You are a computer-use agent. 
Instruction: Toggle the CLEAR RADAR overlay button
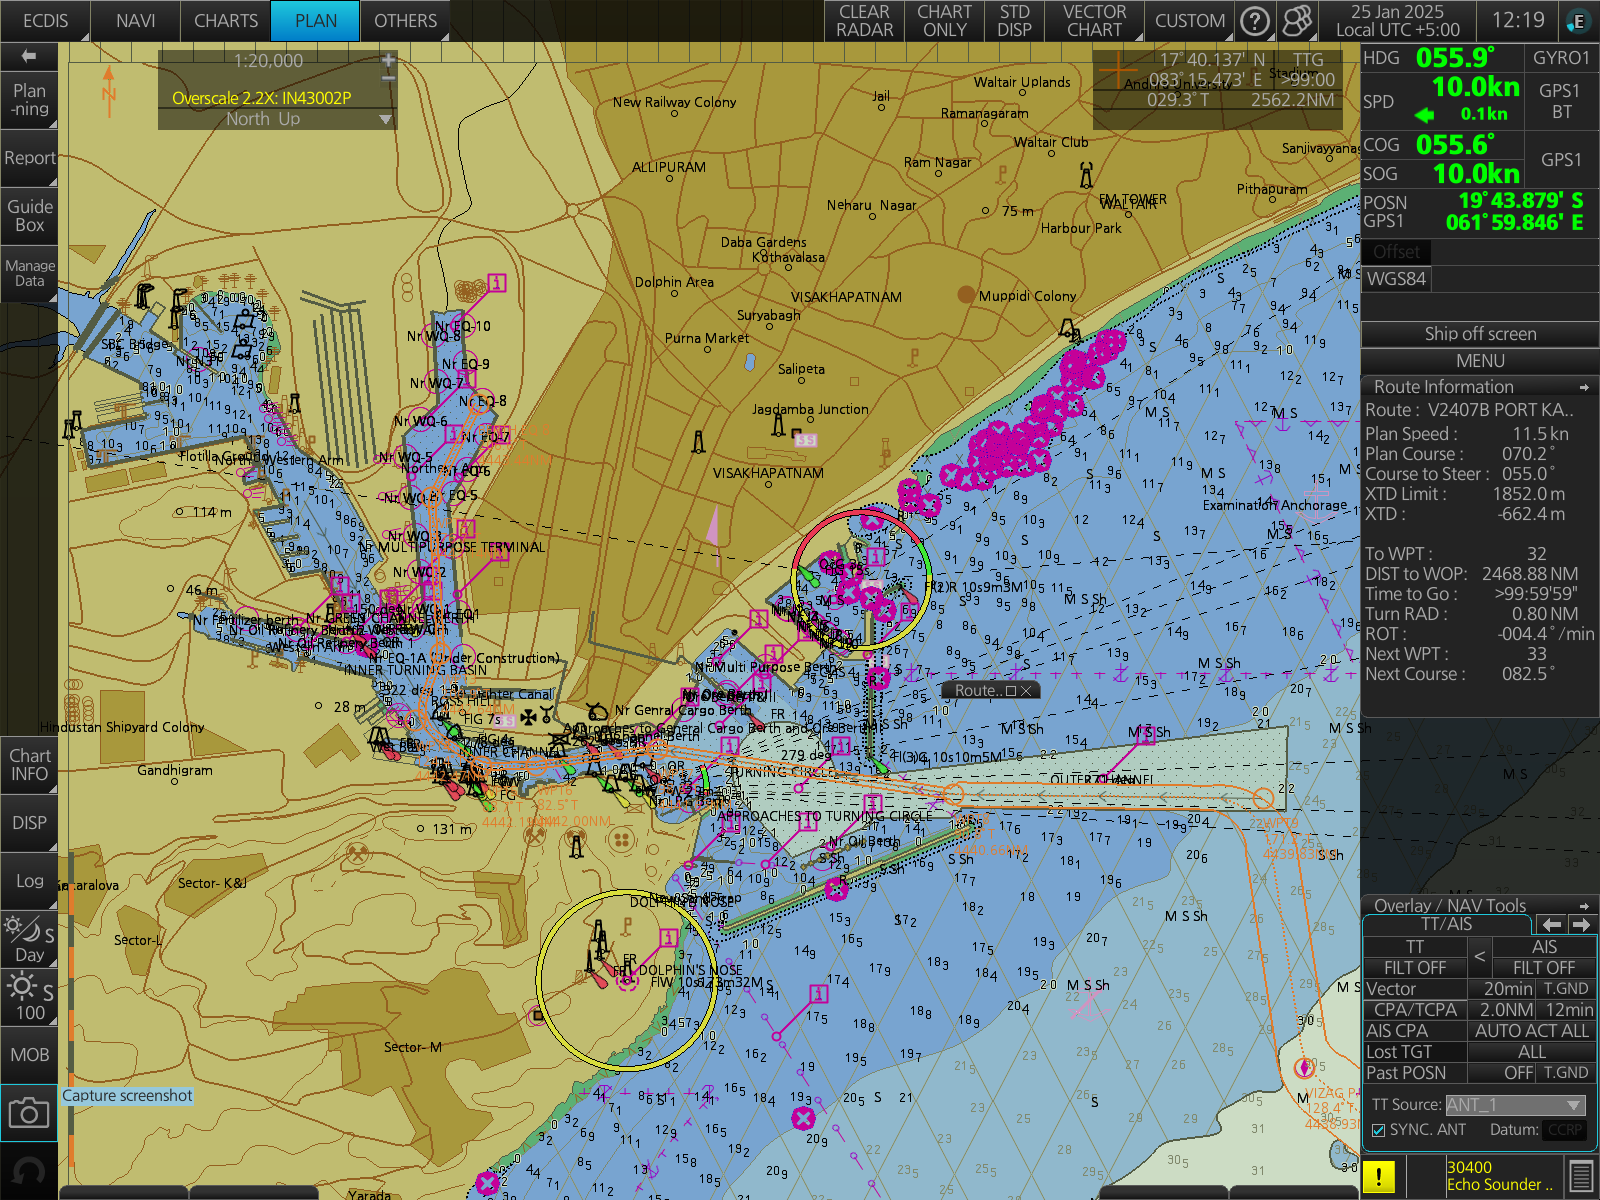(864, 21)
